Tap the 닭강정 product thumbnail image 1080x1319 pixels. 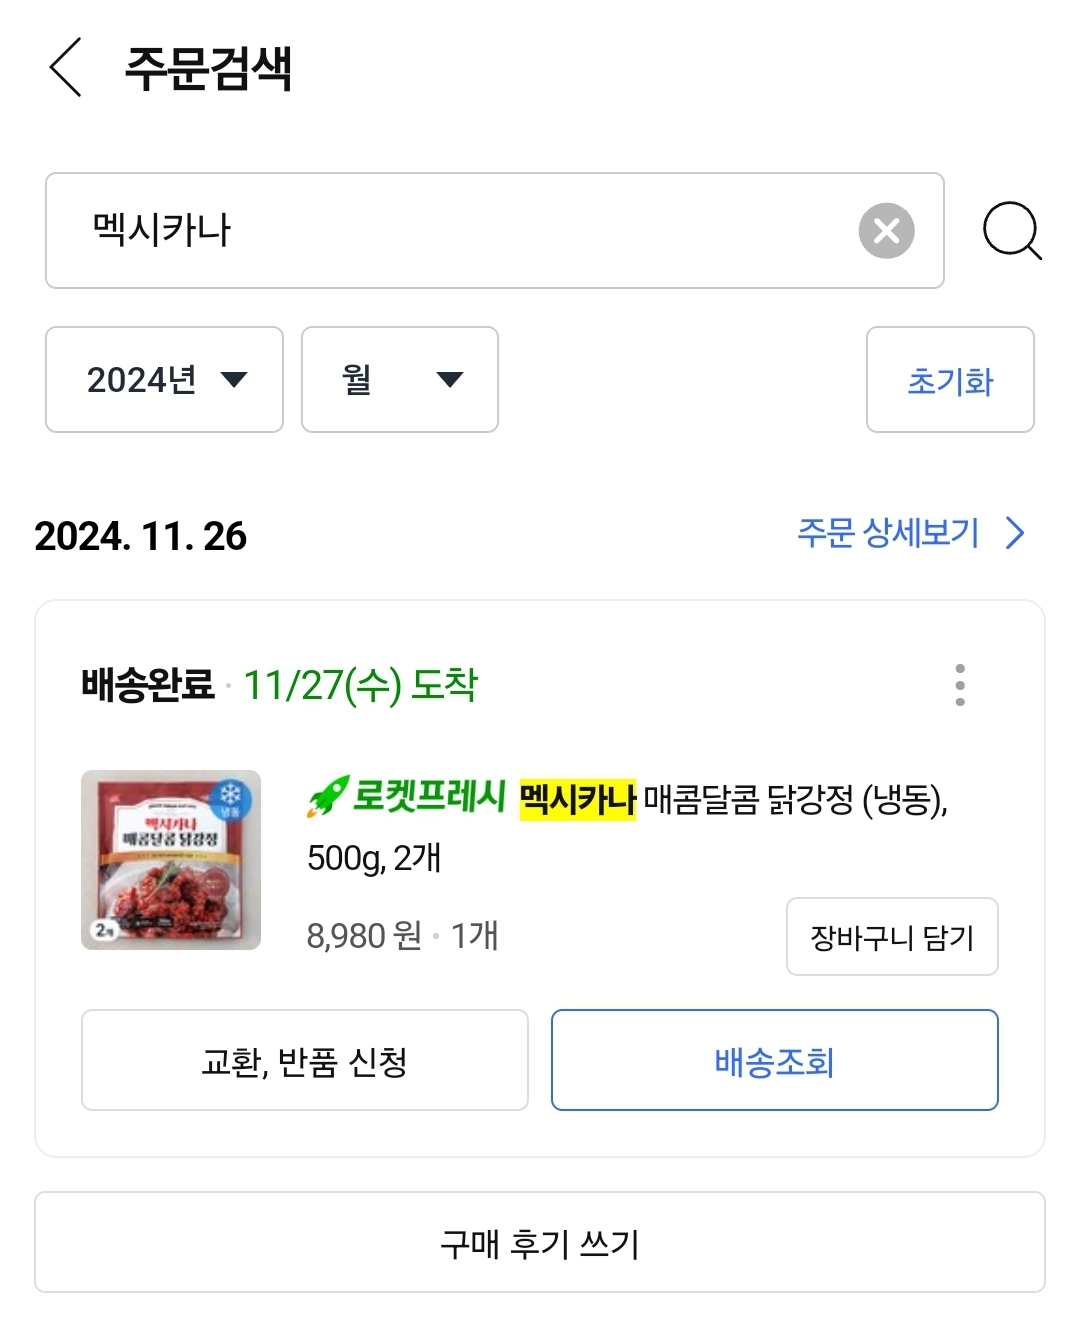(x=171, y=860)
